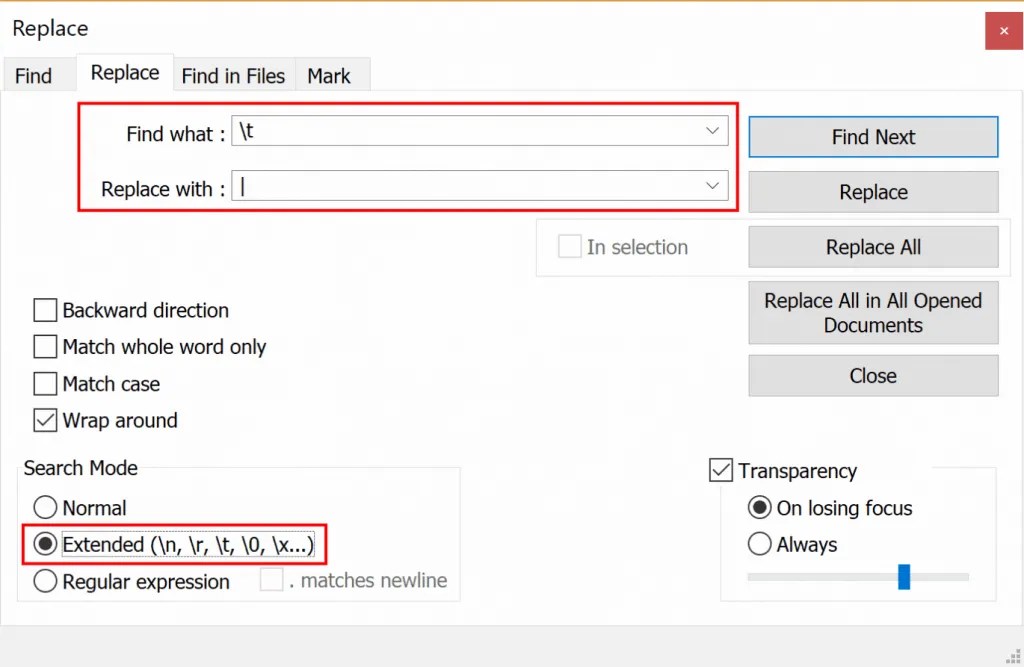The width and height of the screenshot is (1024, 667).
Task: Set transparency to Always
Action: tap(758, 544)
